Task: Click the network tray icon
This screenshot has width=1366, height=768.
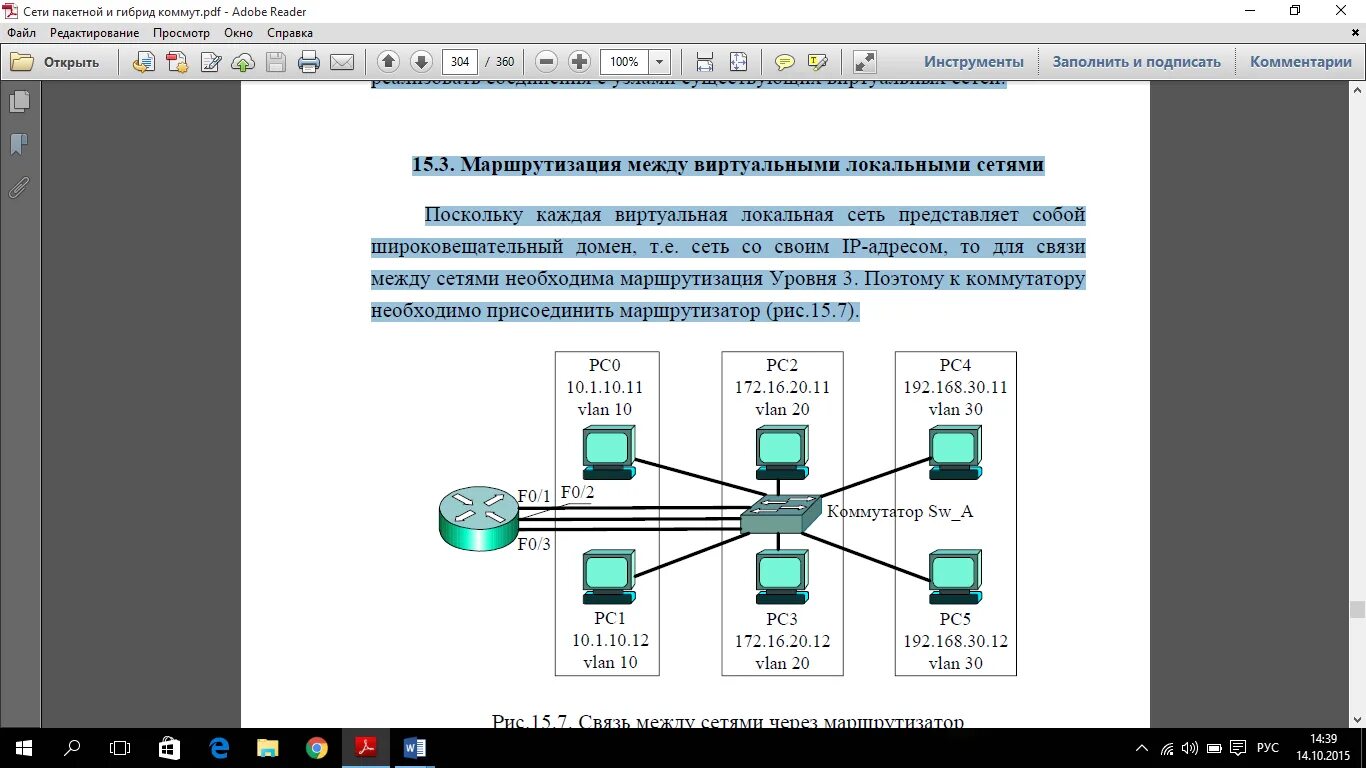Action: tap(1167, 748)
